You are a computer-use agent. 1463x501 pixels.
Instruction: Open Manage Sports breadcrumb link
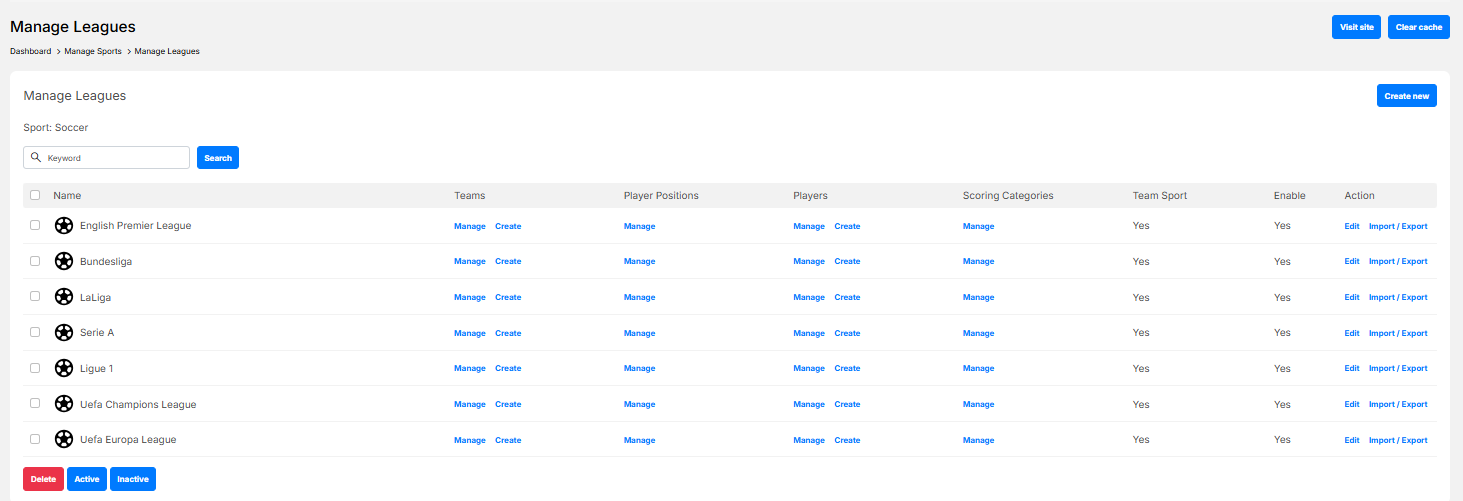93,51
